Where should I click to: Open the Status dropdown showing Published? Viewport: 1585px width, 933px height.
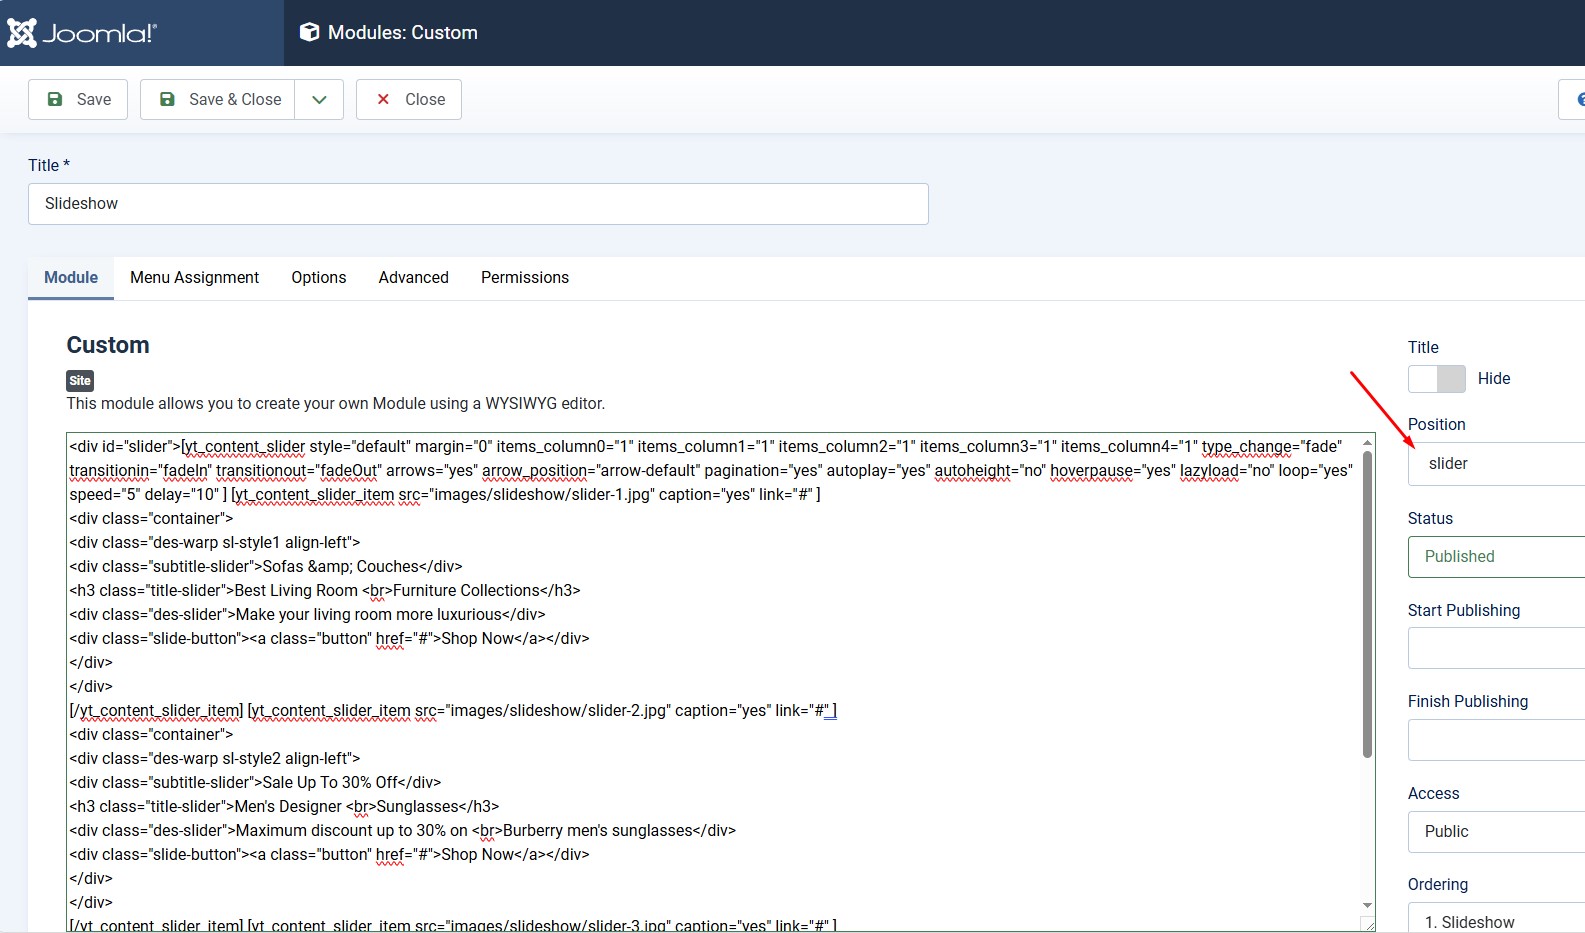[x=1496, y=557]
